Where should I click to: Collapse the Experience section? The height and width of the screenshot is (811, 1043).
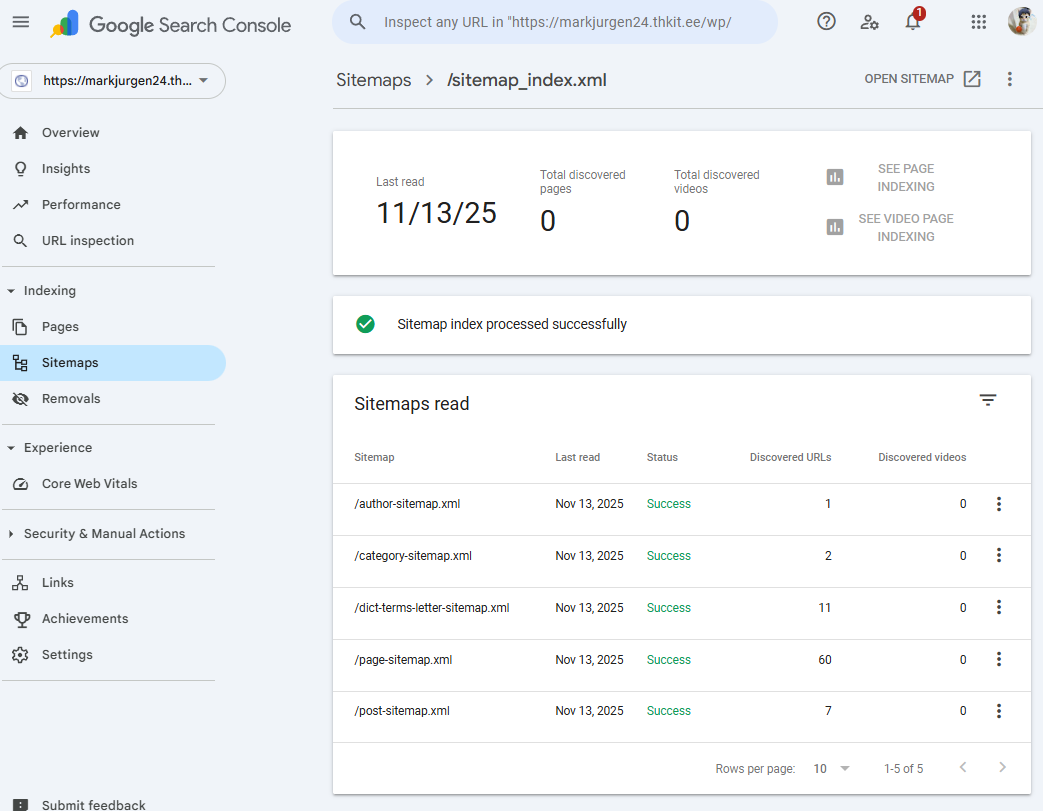12,448
